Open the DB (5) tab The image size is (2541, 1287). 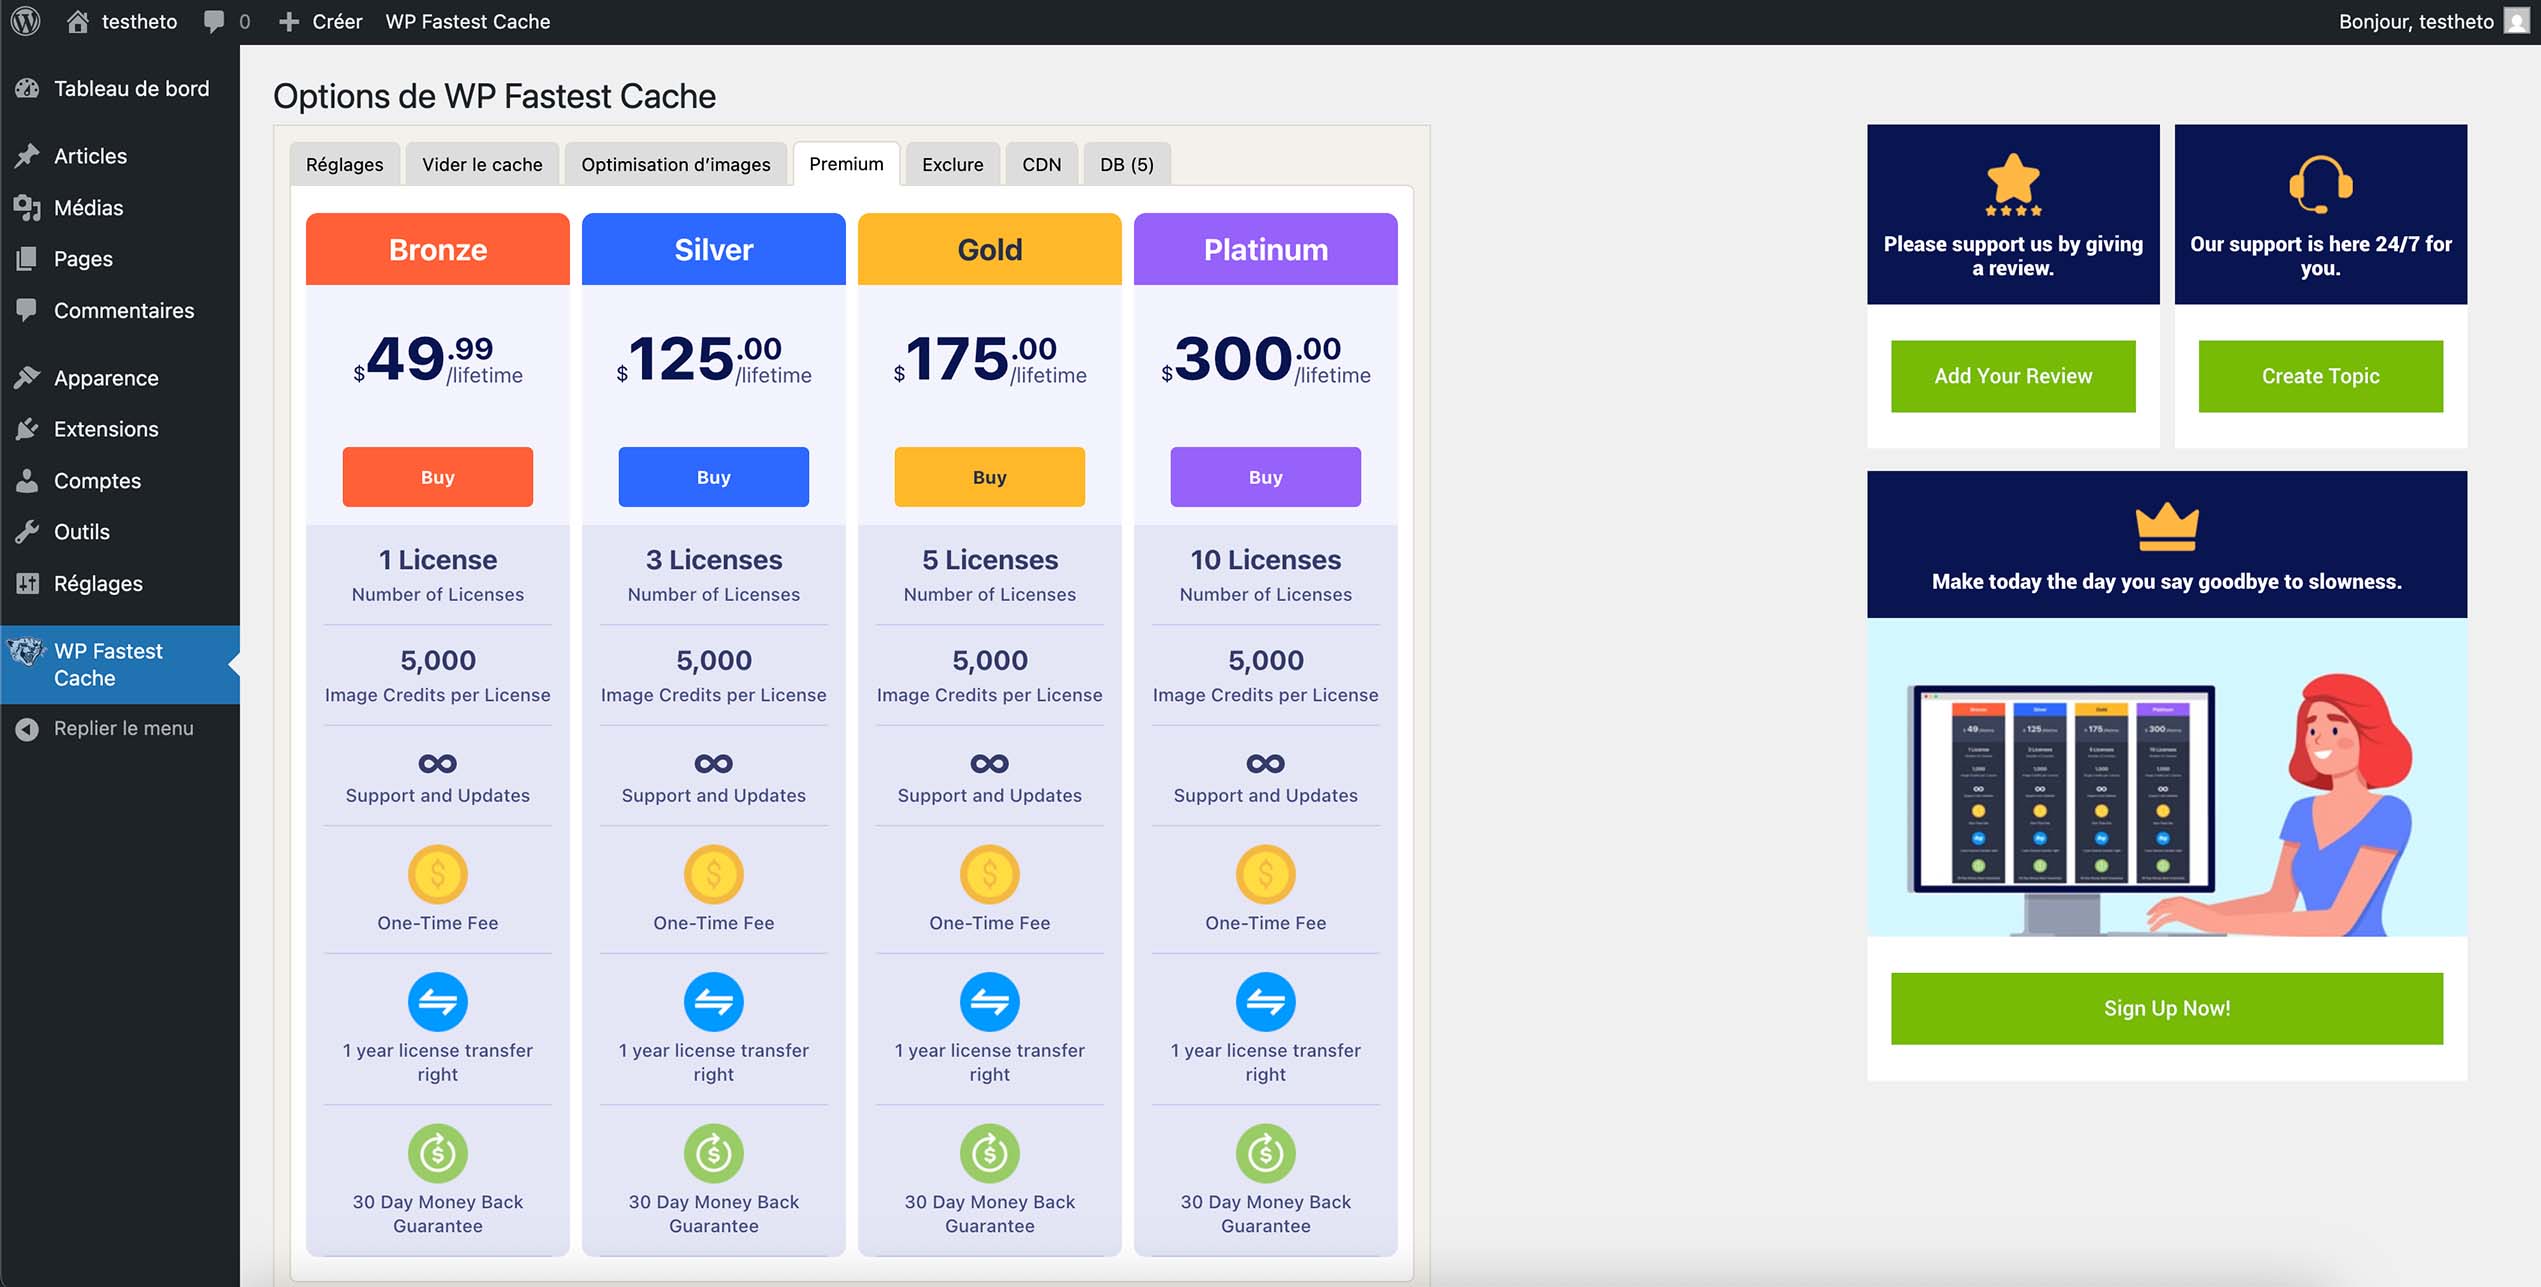point(1125,163)
